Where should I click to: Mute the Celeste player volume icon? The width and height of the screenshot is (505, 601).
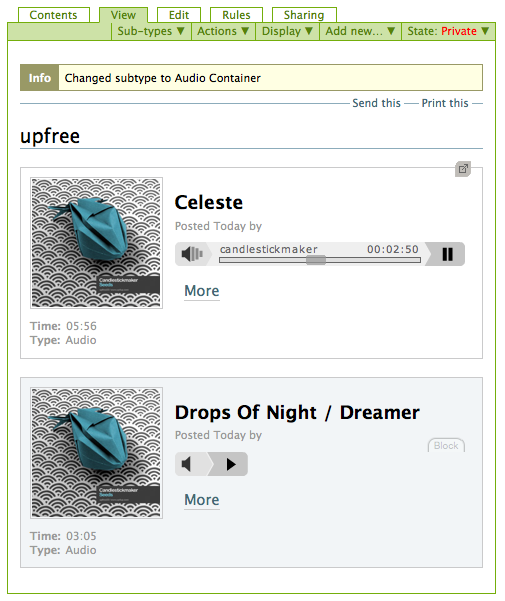click(192, 254)
